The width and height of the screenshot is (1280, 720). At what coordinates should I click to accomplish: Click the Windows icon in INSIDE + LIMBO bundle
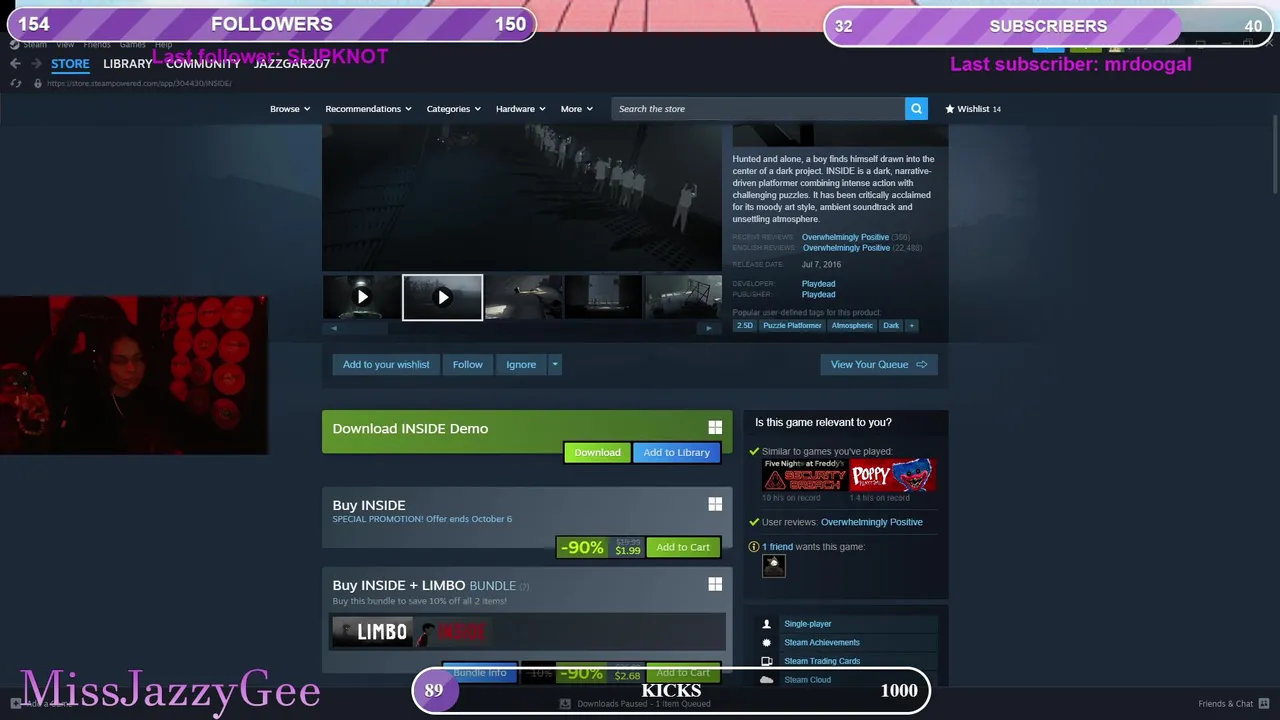pyautogui.click(x=715, y=584)
